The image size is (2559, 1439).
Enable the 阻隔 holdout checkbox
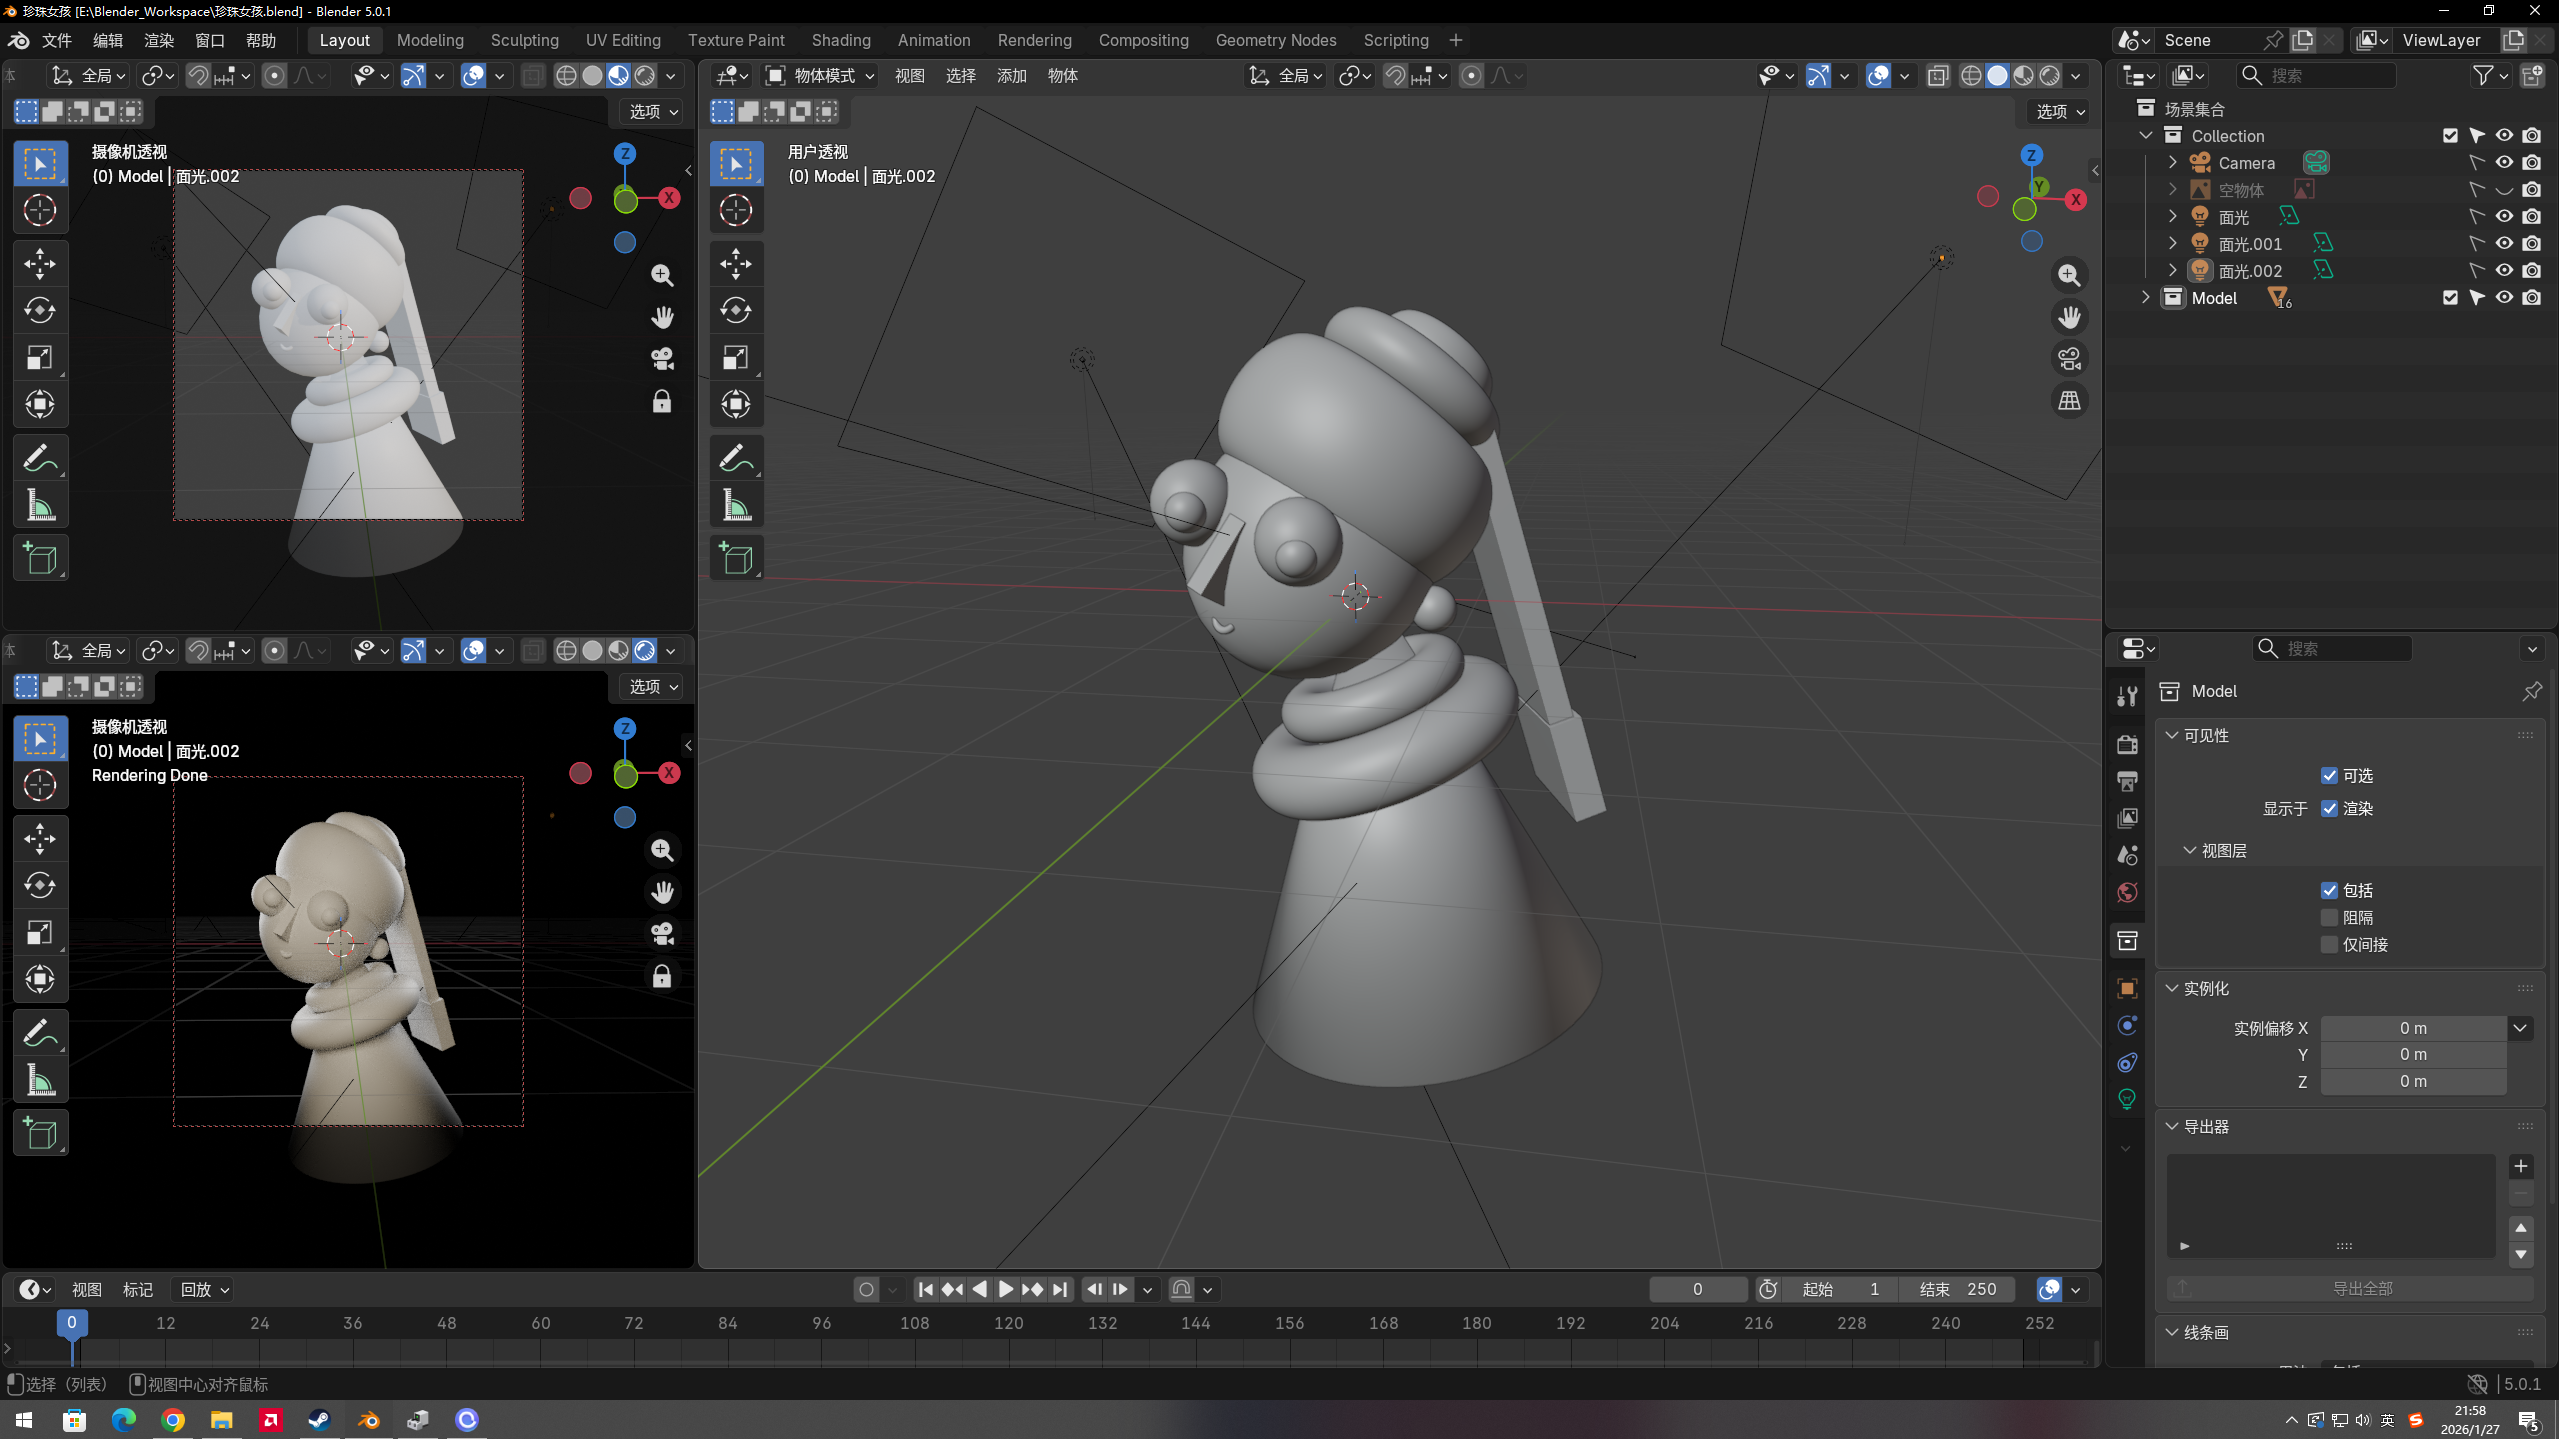[x=2329, y=918]
